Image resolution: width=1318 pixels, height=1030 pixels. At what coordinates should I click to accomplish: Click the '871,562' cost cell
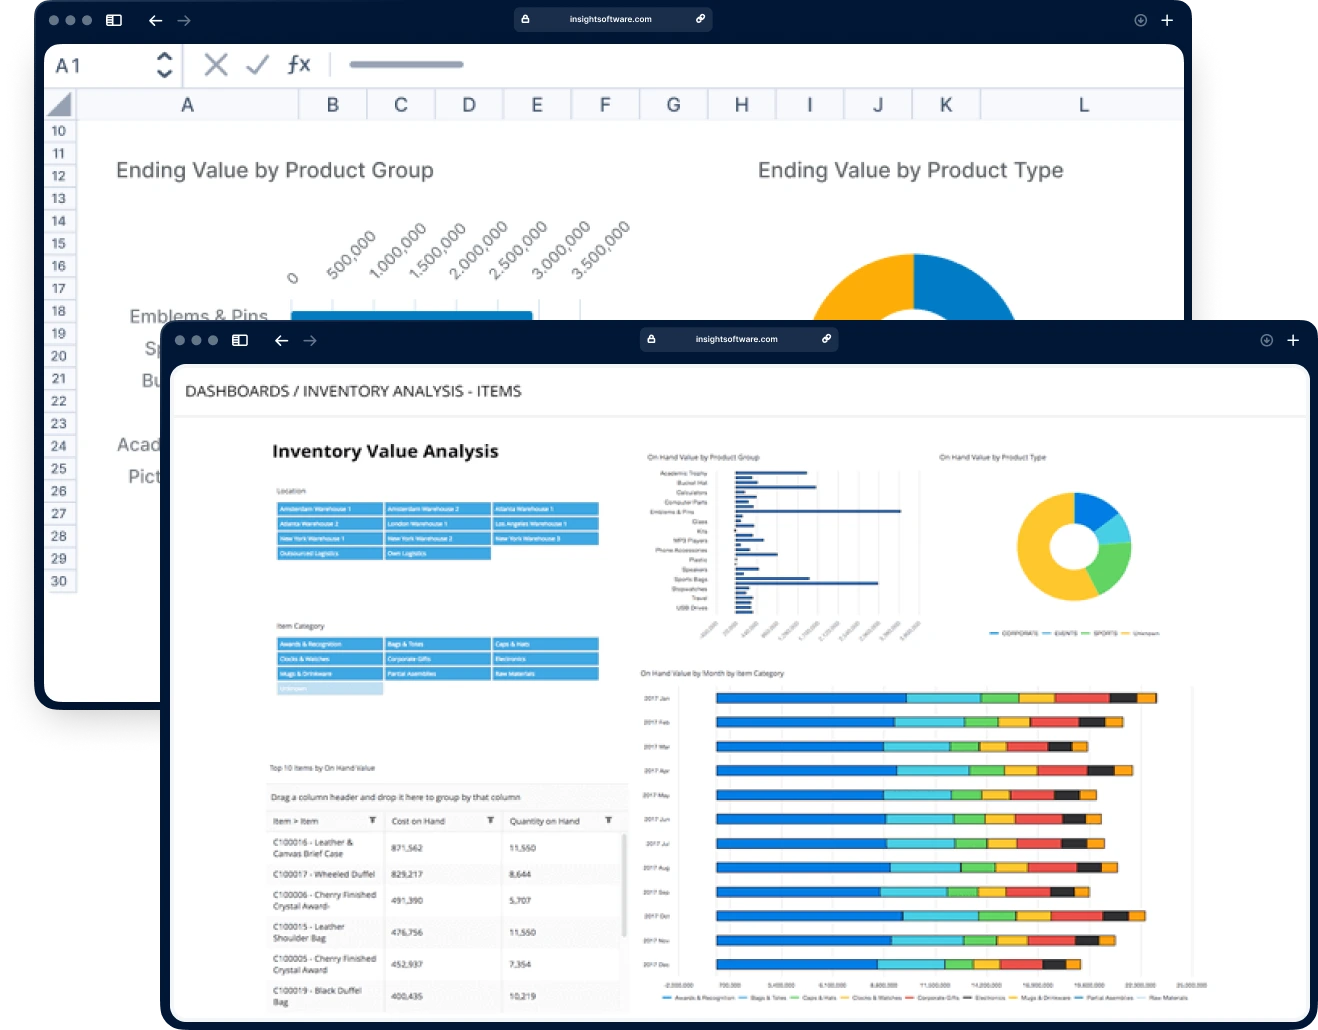(x=407, y=848)
